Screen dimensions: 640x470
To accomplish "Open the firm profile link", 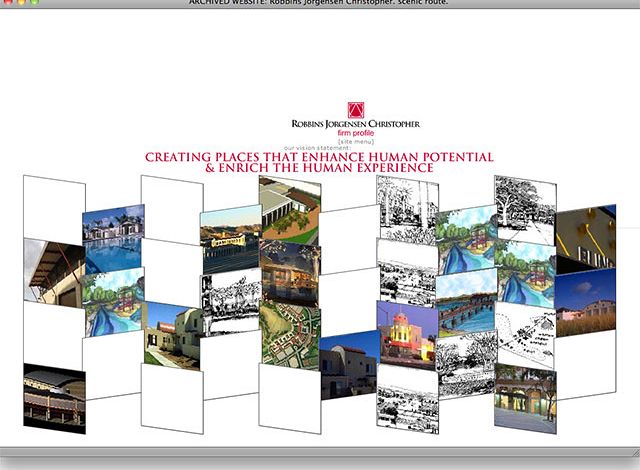I will 355,132.
